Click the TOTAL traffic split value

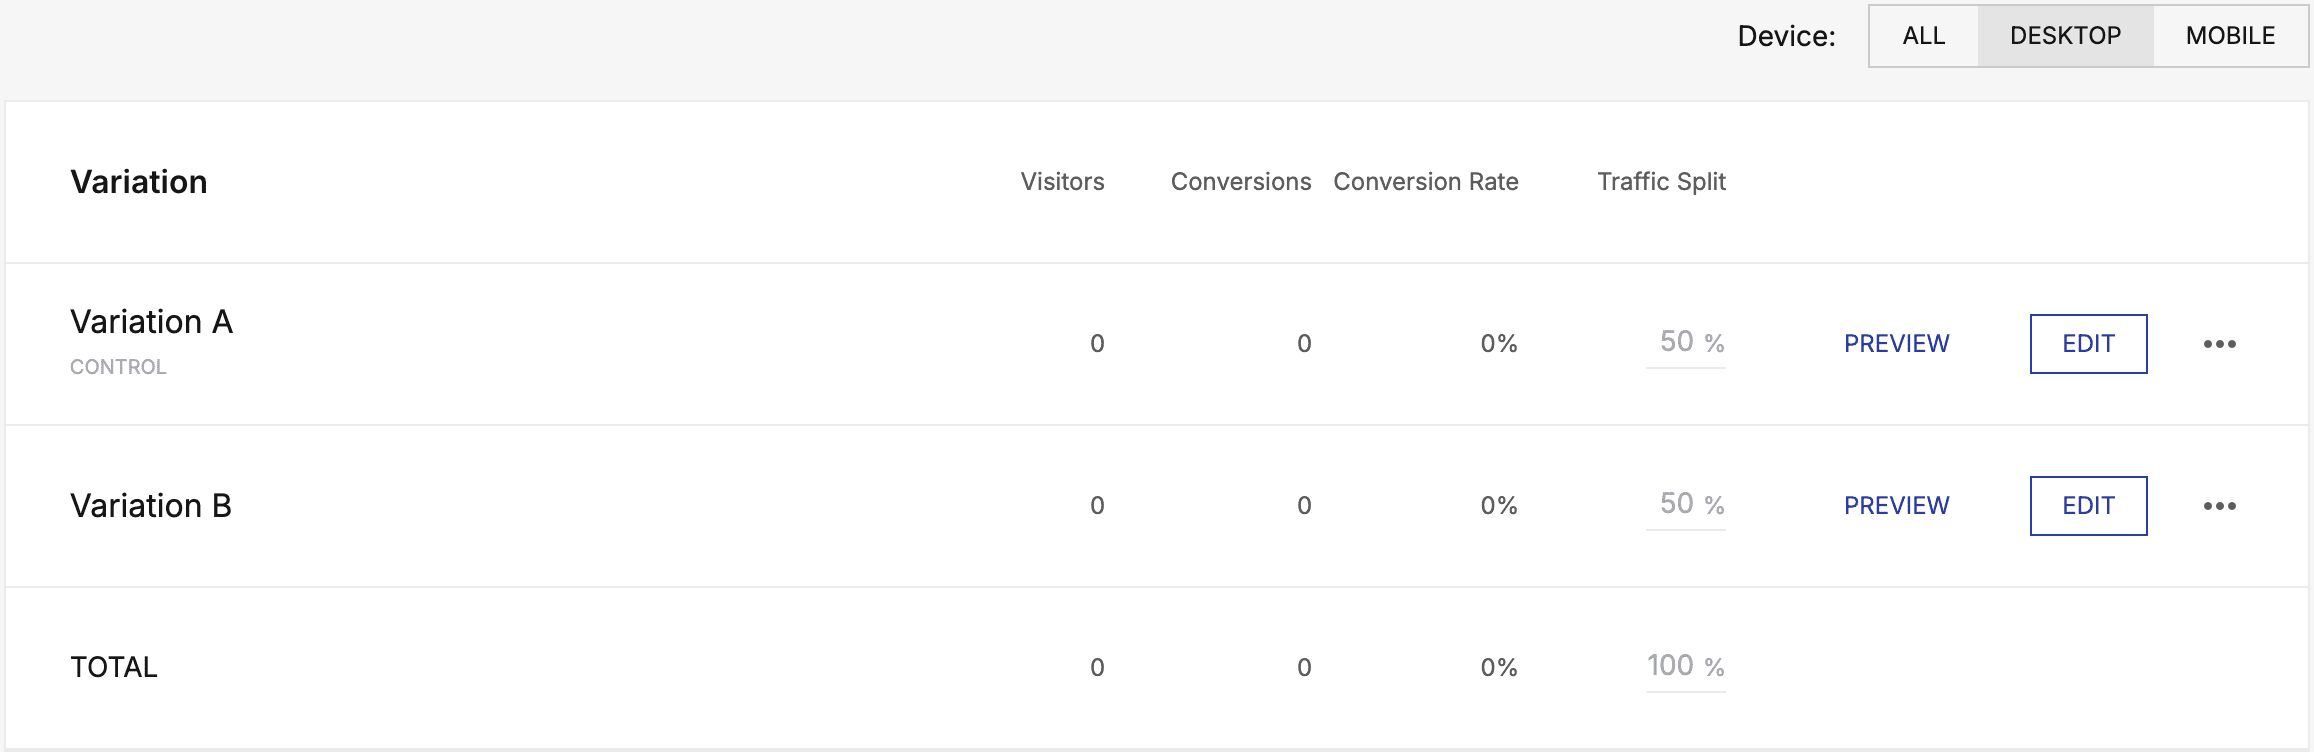(1671, 666)
